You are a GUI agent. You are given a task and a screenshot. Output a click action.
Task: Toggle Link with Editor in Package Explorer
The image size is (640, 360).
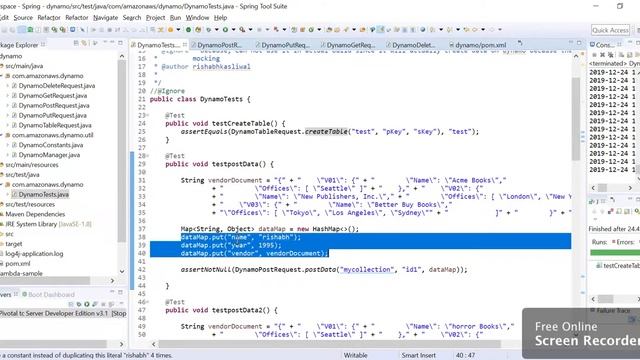coord(84,43)
